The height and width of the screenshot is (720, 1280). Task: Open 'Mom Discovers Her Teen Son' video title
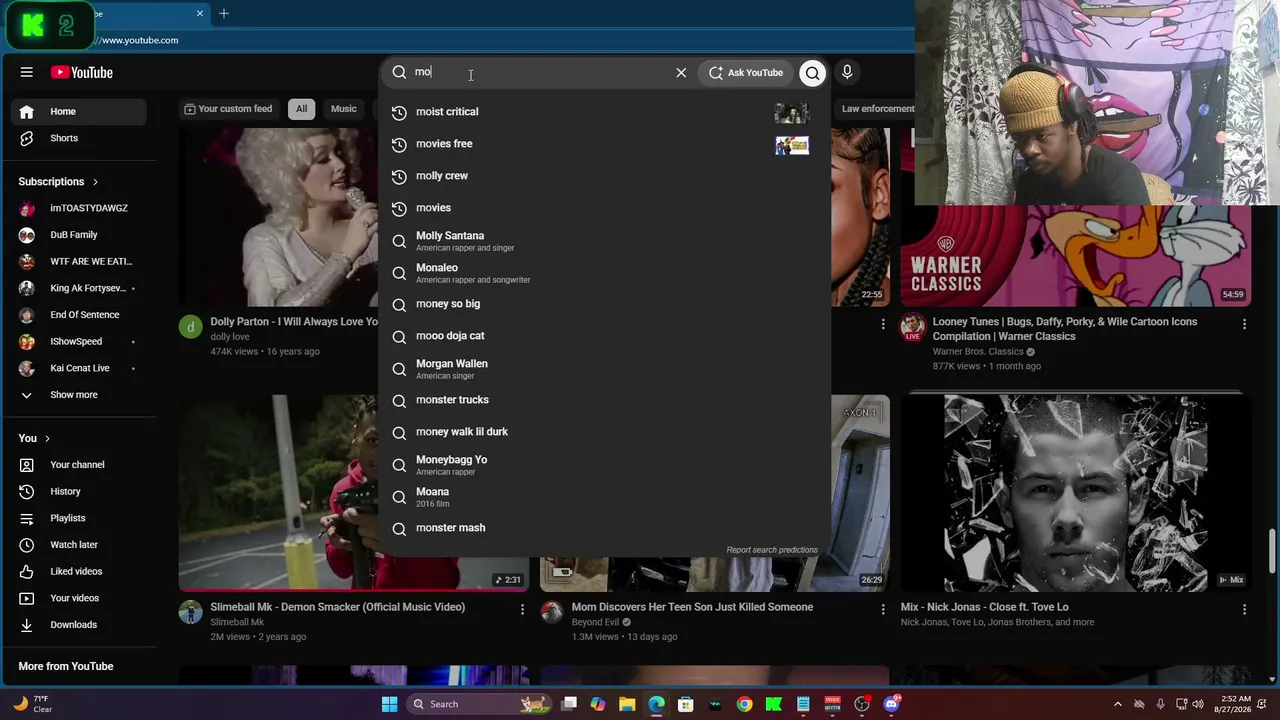click(692, 607)
